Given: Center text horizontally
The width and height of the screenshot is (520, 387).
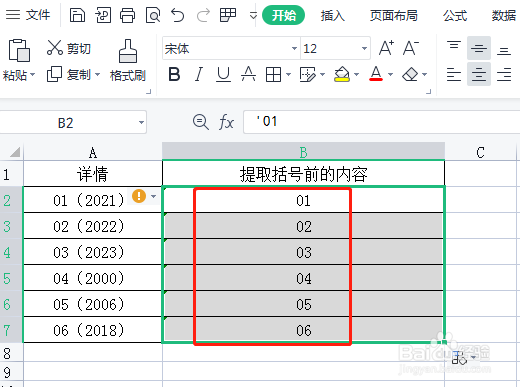Looking at the screenshot, I should (x=479, y=74).
